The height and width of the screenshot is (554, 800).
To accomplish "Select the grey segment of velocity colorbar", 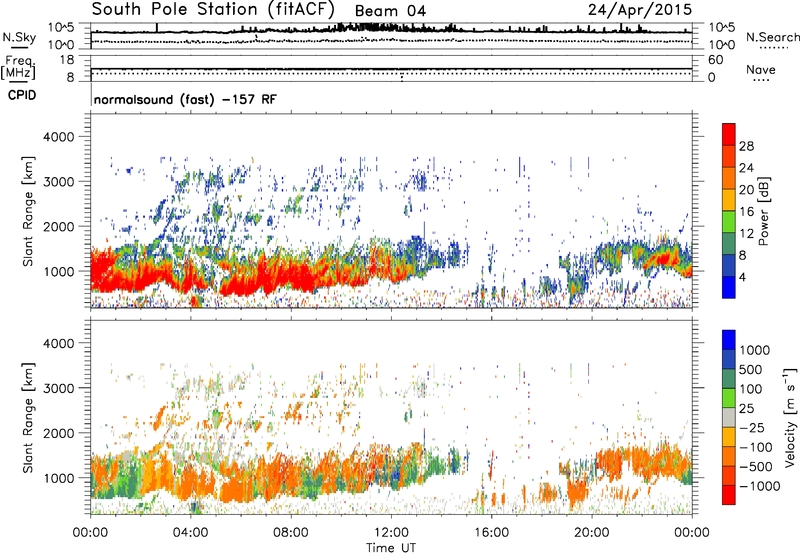I will pos(729,417).
